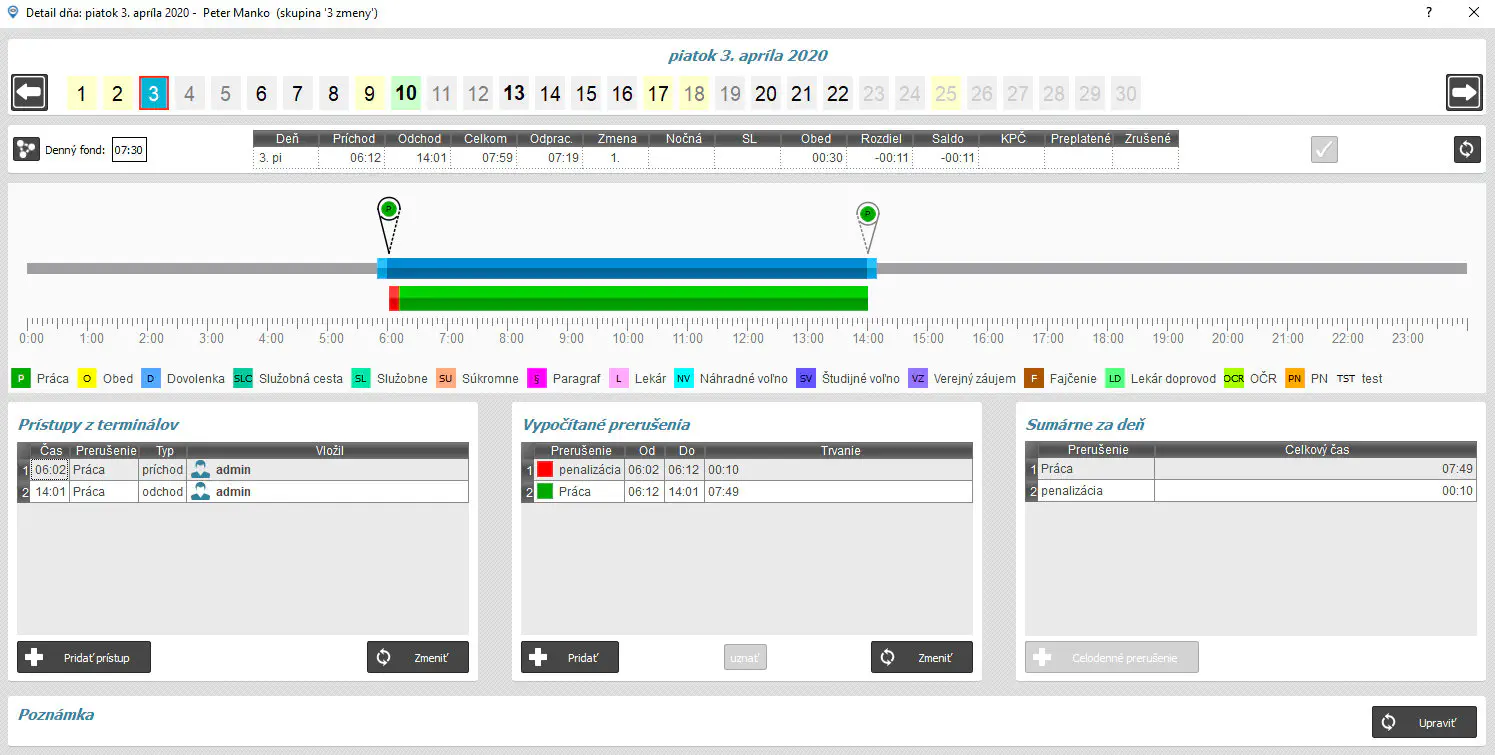Screen dimensions: 1495x755
Task: Click the magenta Paragraf legend icon
Action: pyautogui.click(x=536, y=379)
